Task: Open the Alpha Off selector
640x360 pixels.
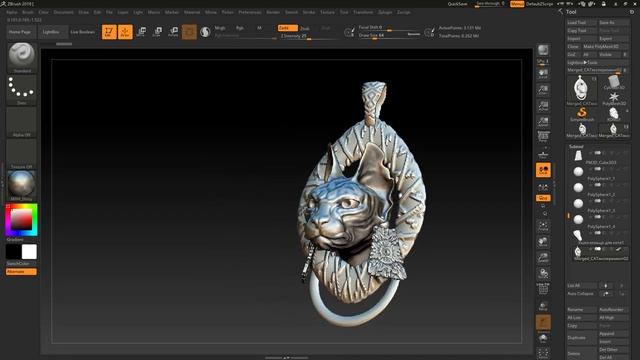Action: point(22,122)
